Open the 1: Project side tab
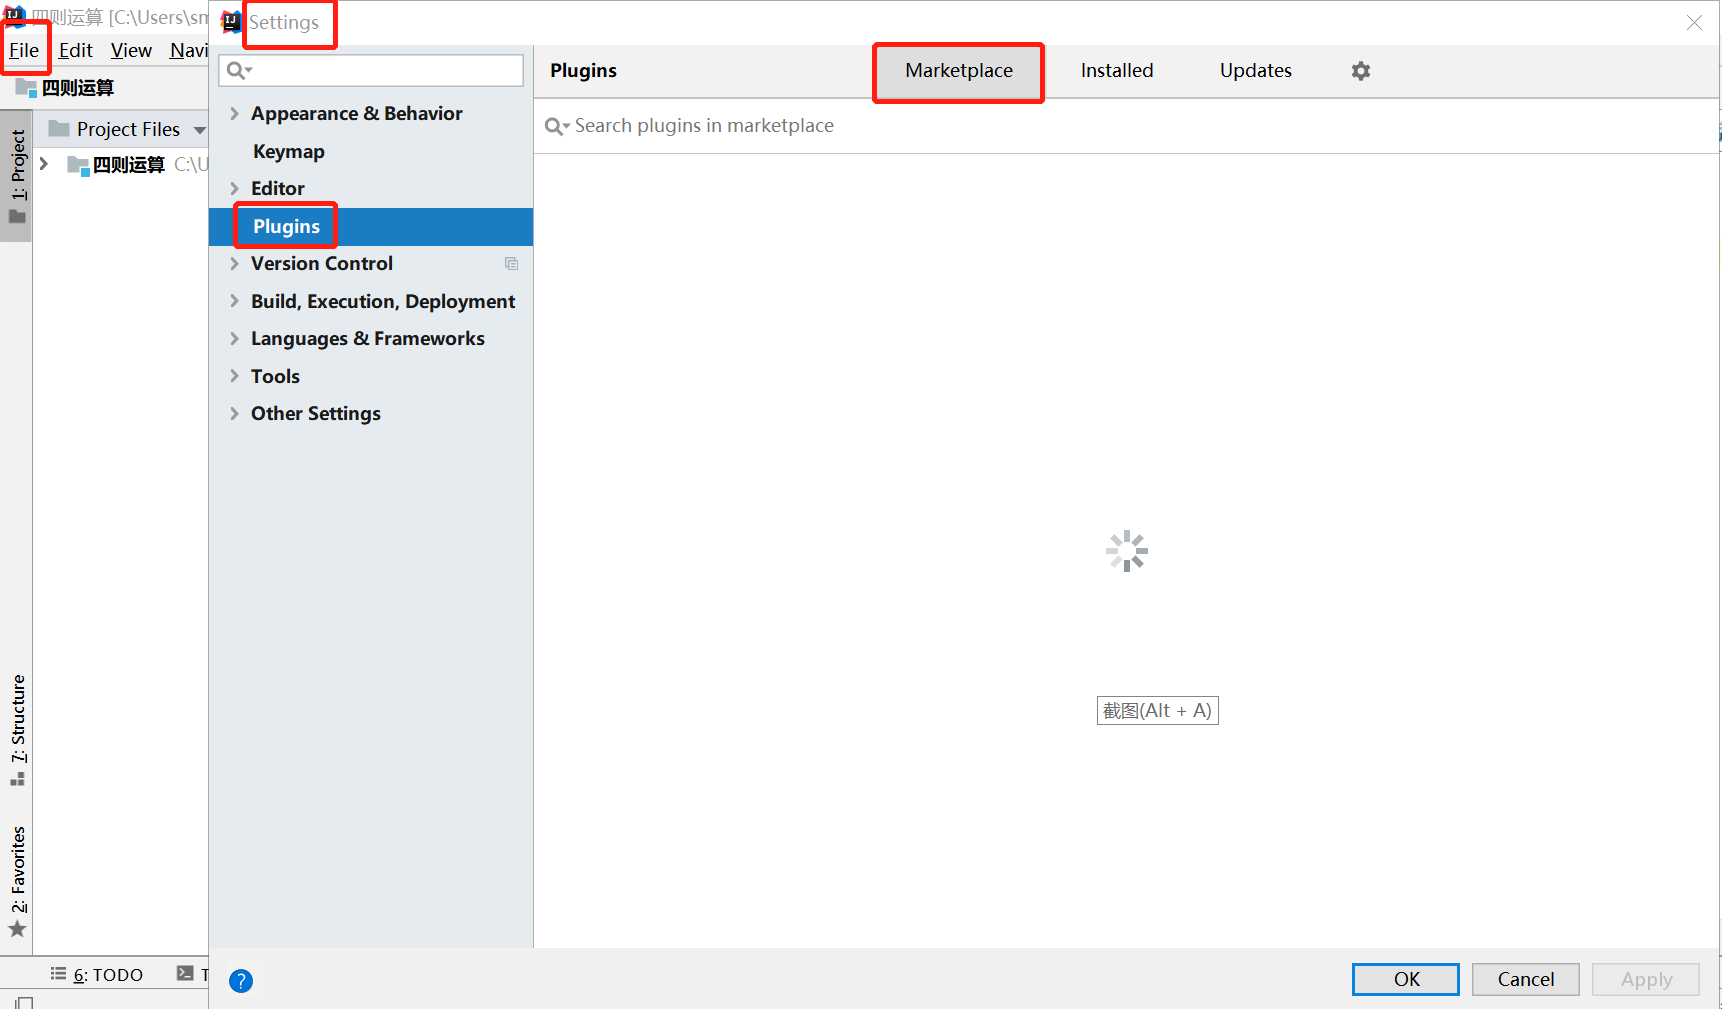1722x1009 pixels. [17, 177]
